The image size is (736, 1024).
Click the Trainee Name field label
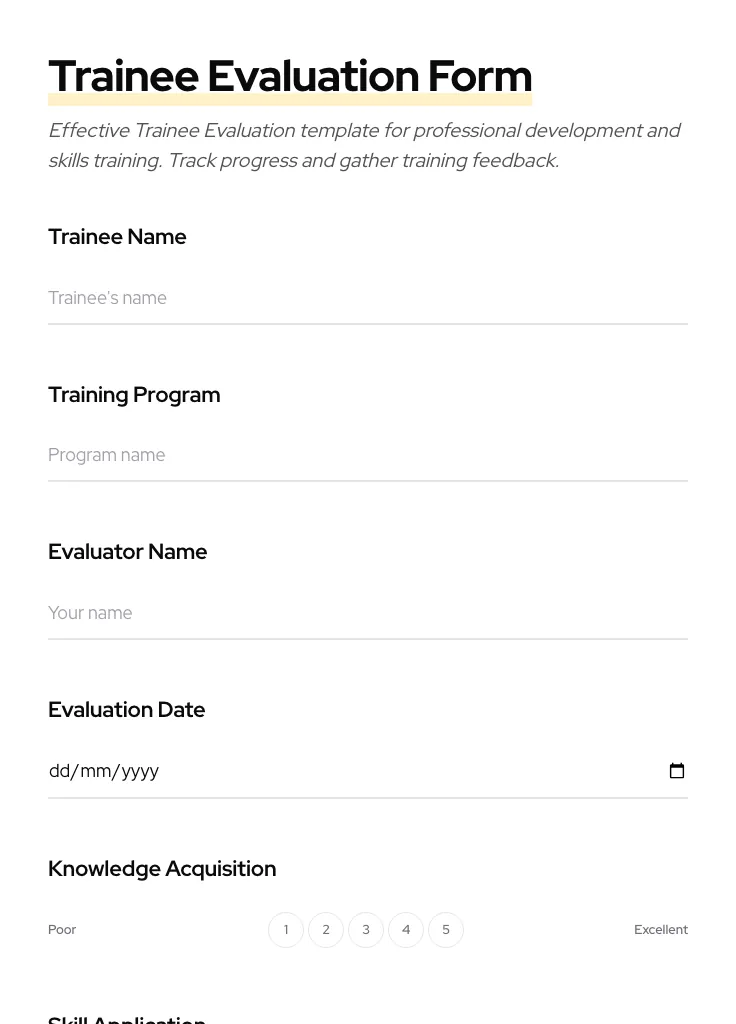click(x=117, y=237)
